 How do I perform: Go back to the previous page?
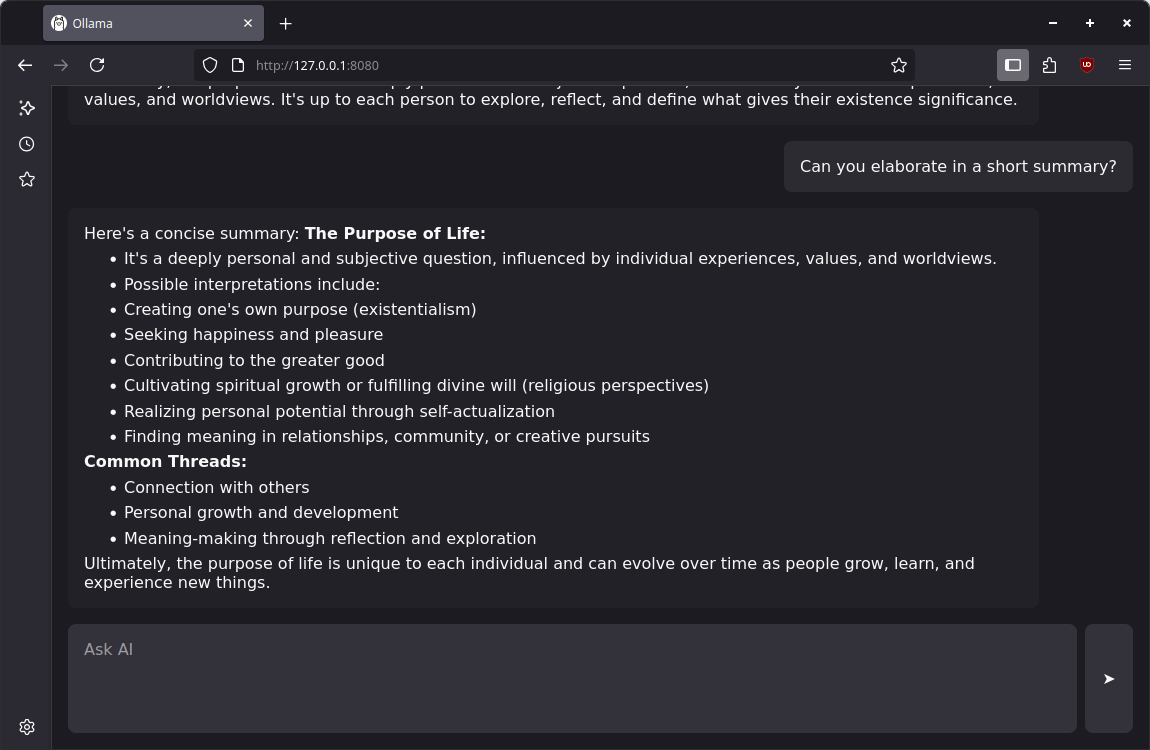(25, 65)
